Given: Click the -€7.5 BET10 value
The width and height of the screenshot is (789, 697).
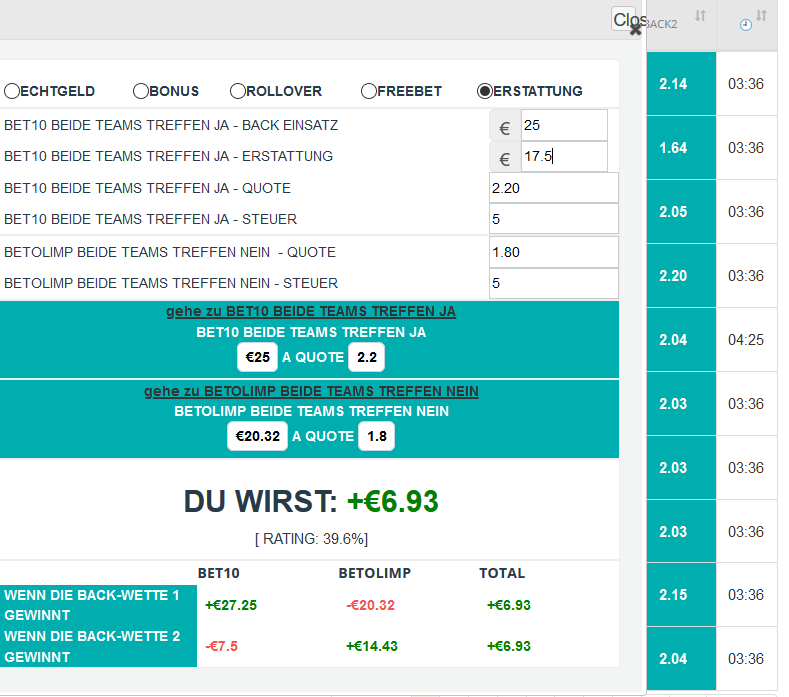Looking at the screenshot, I should 221,646.
